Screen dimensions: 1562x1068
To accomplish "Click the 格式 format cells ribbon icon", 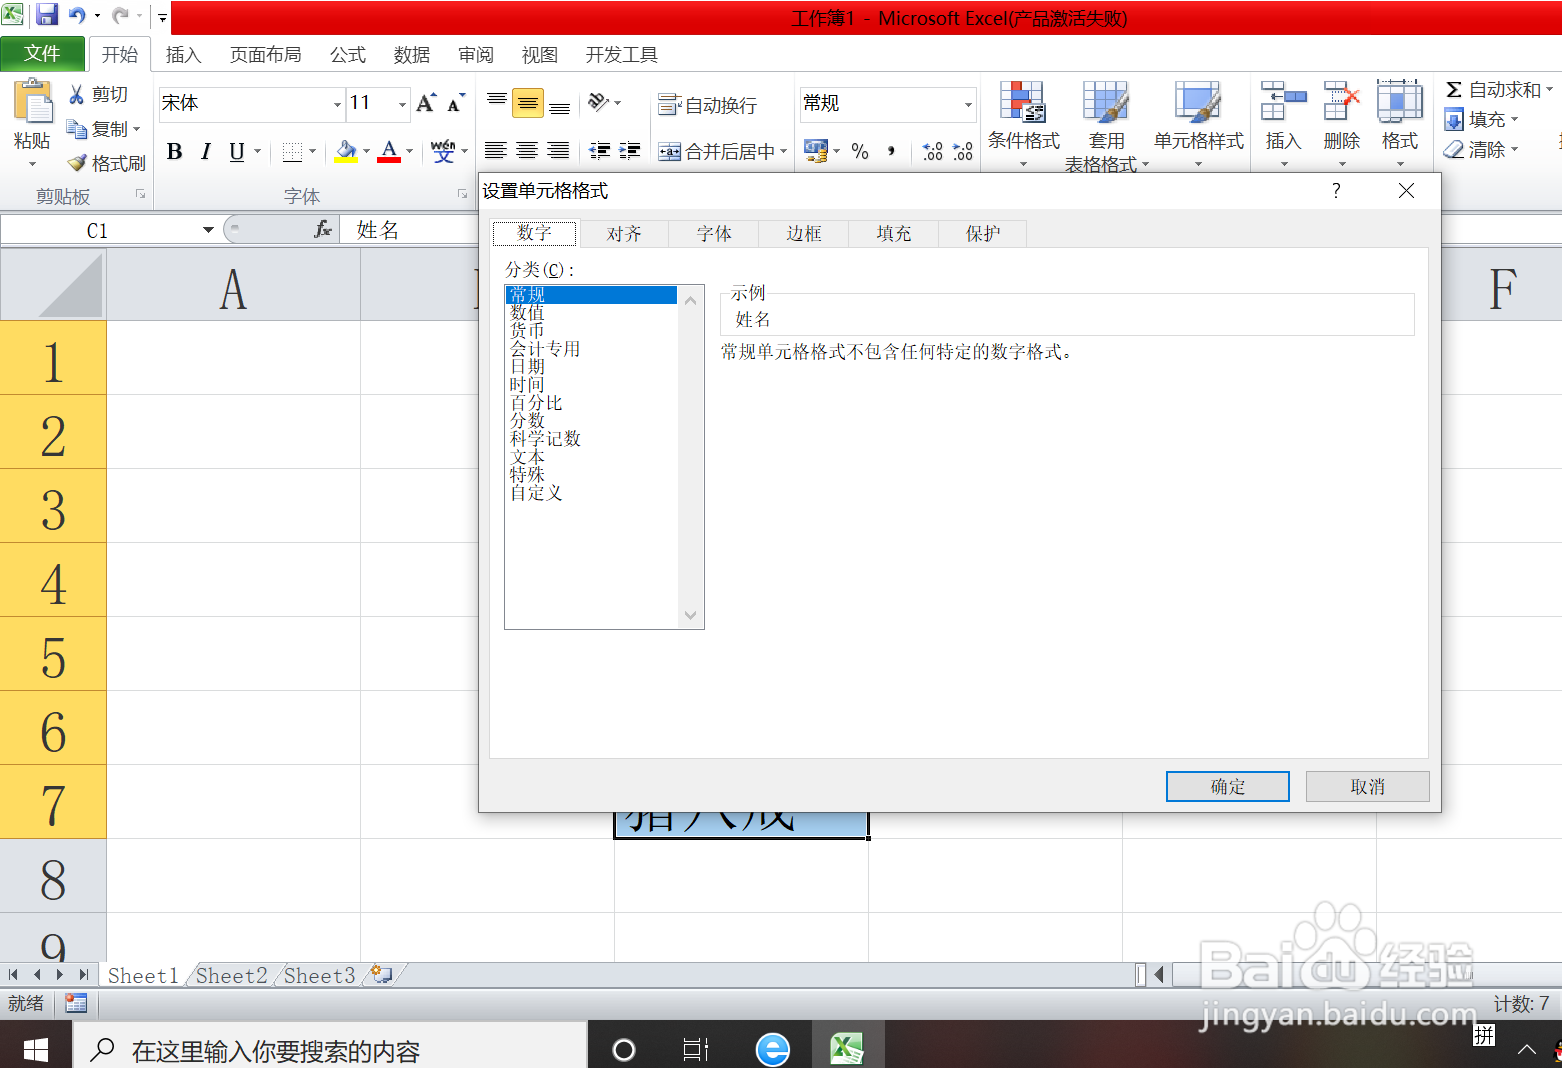I will [x=1400, y=102].
